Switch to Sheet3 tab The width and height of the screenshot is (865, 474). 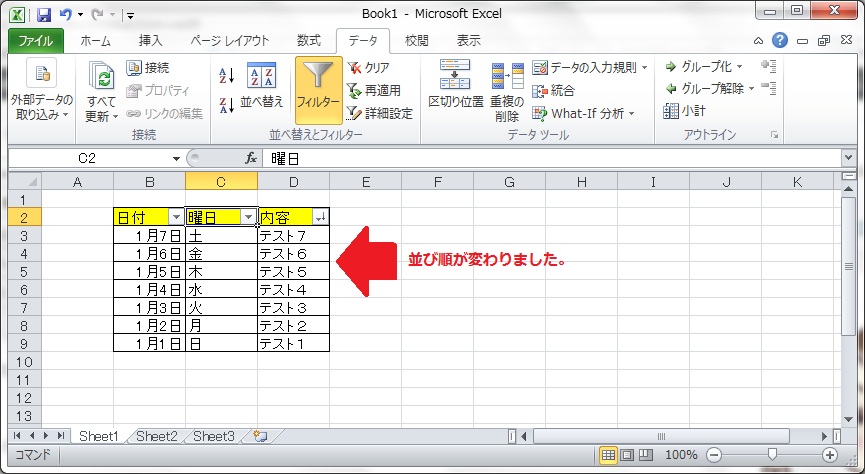click(x=214, y=436)
